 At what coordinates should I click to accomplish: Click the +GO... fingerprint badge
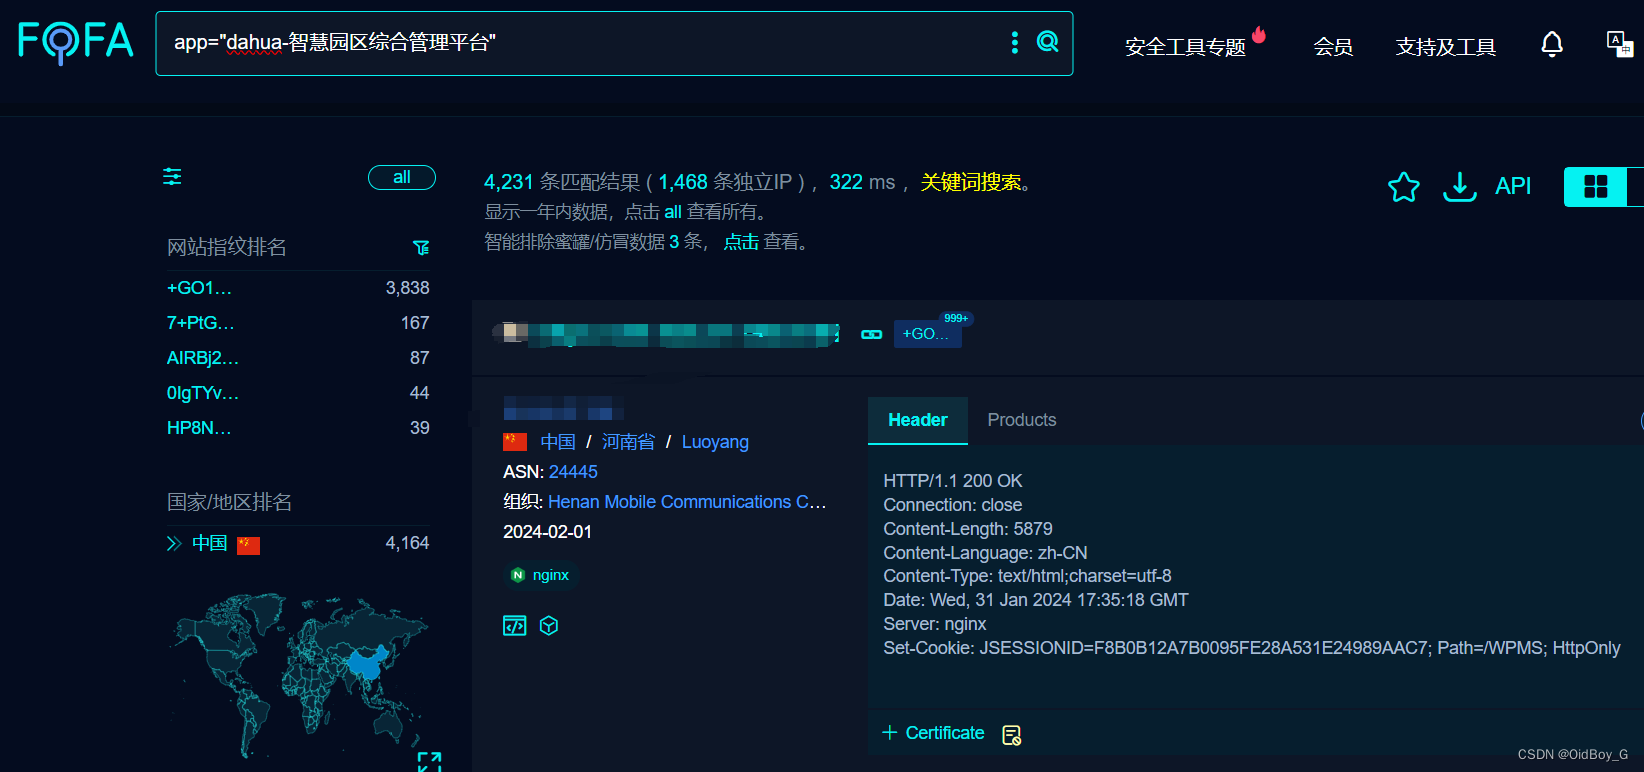[x=927, y=334]
